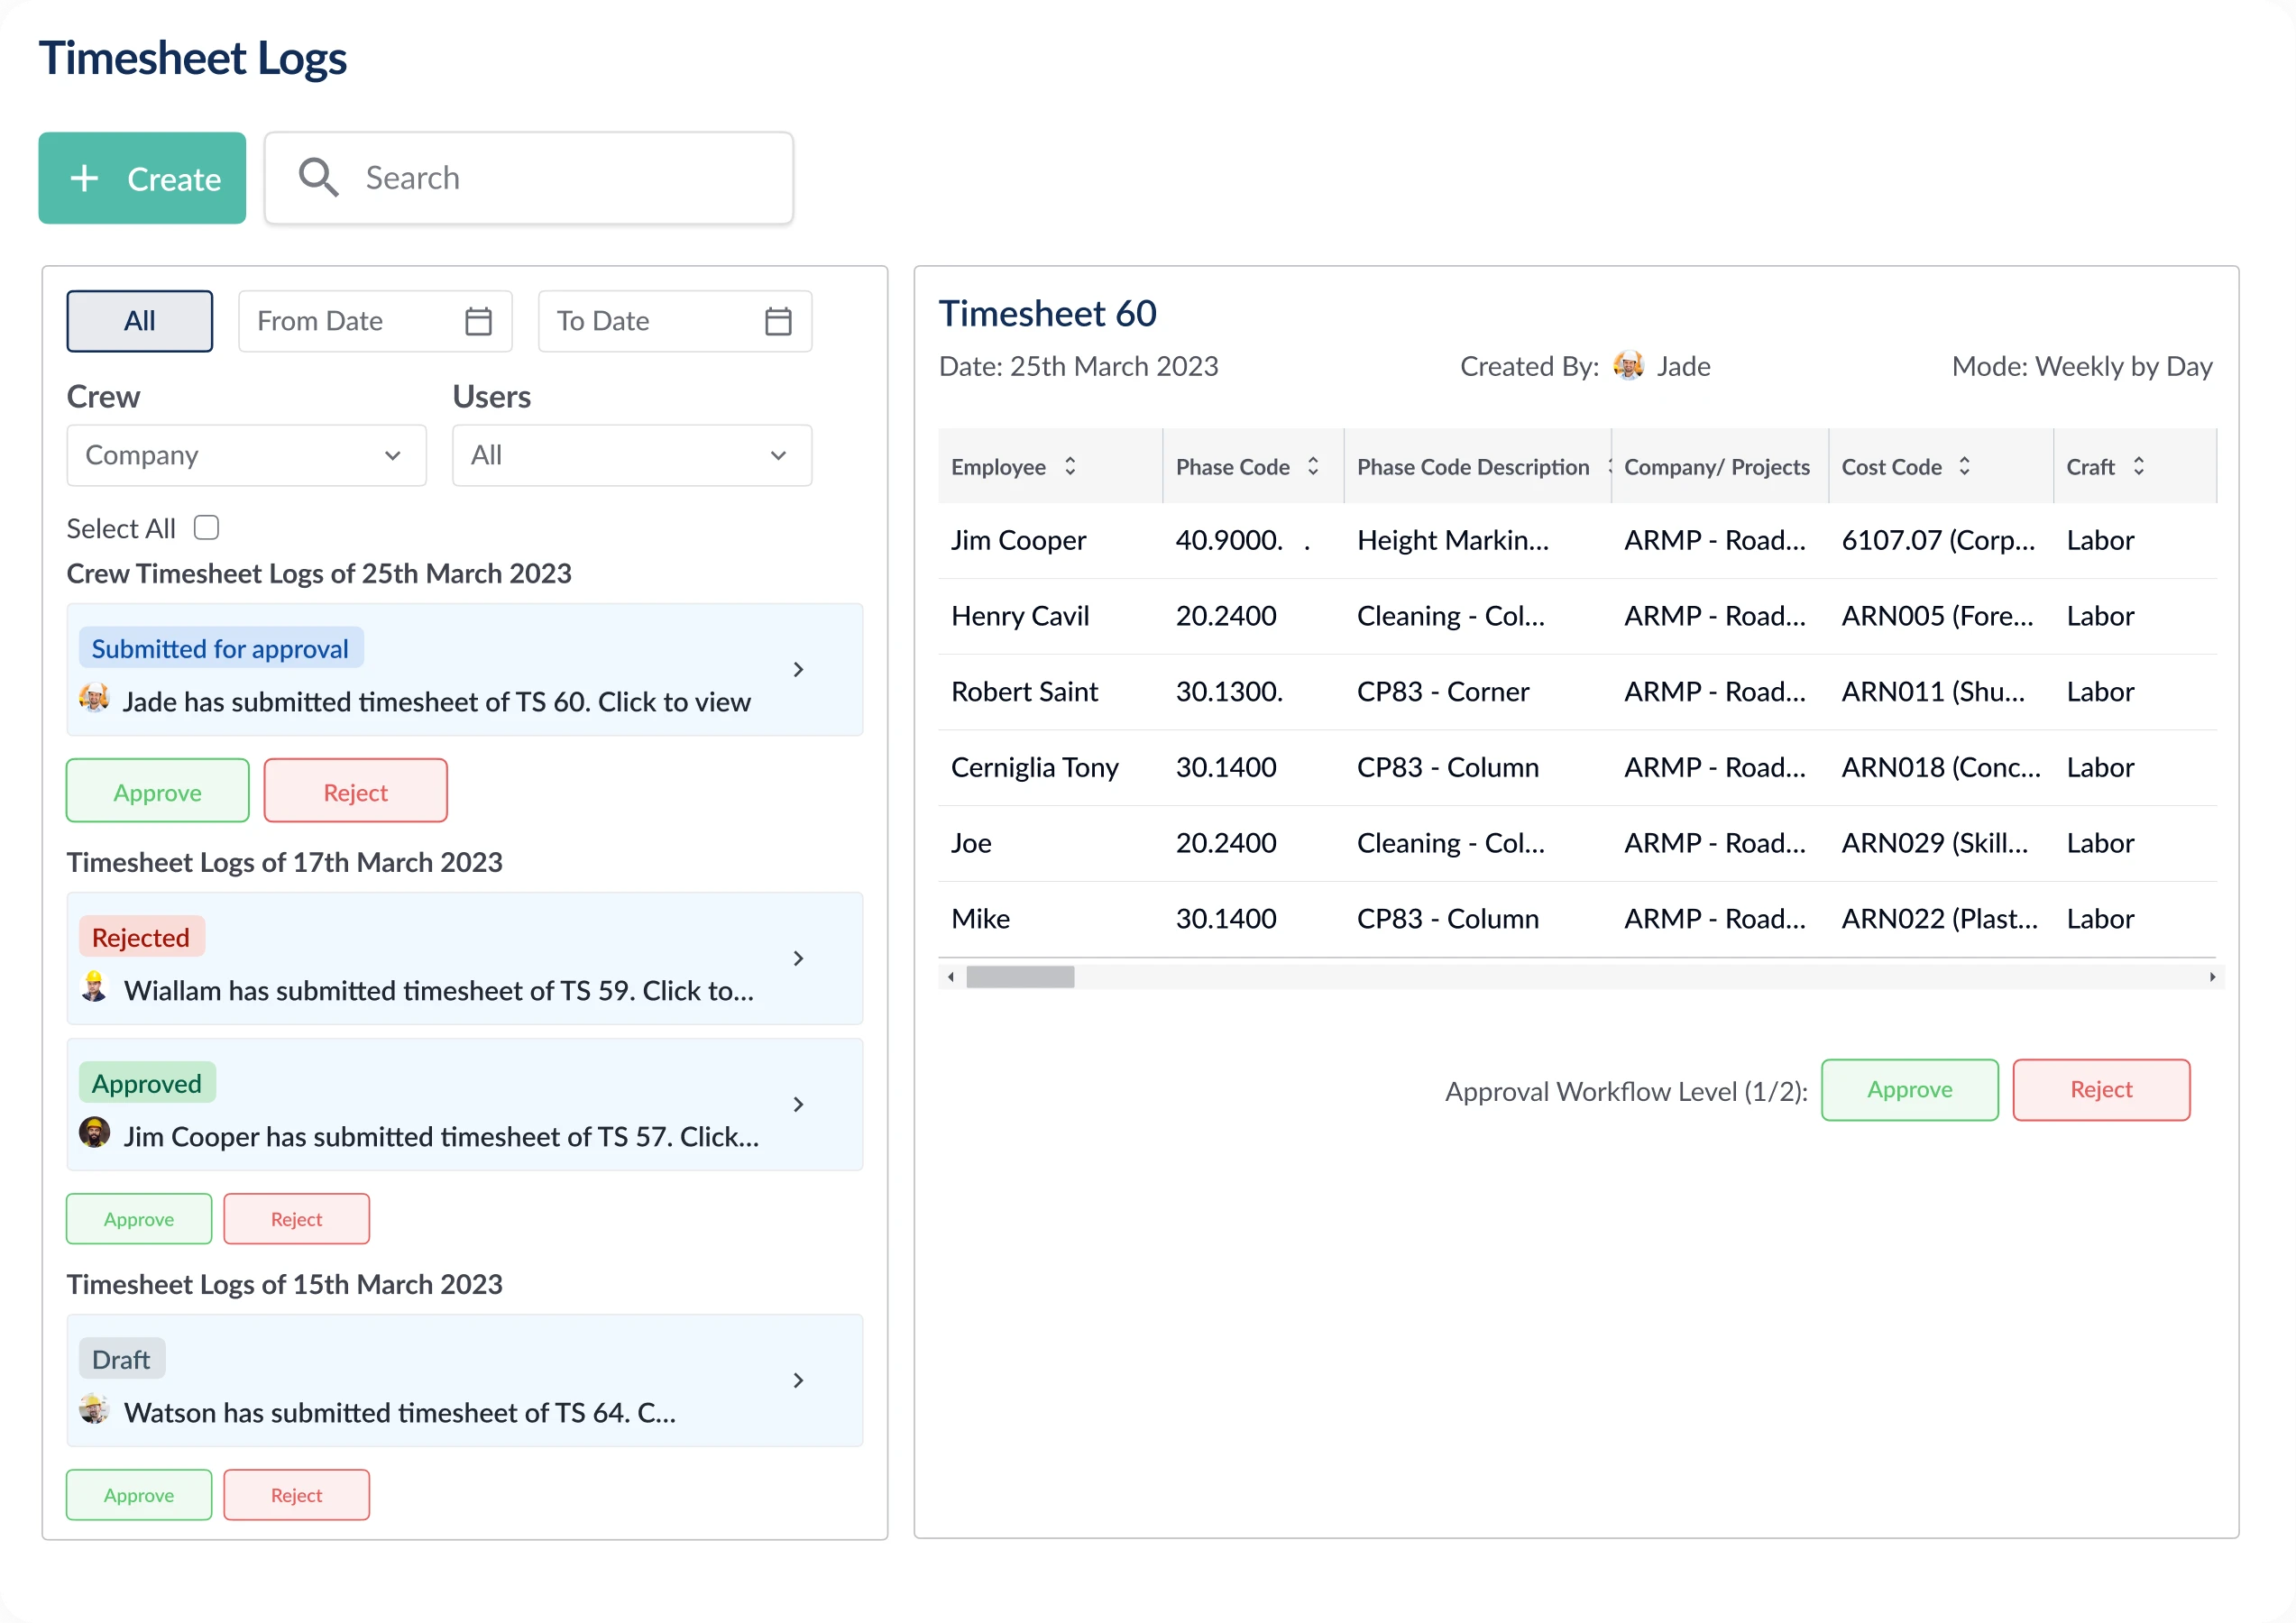Reject the TS 57 timesheet

click(x=296, y=1218)
